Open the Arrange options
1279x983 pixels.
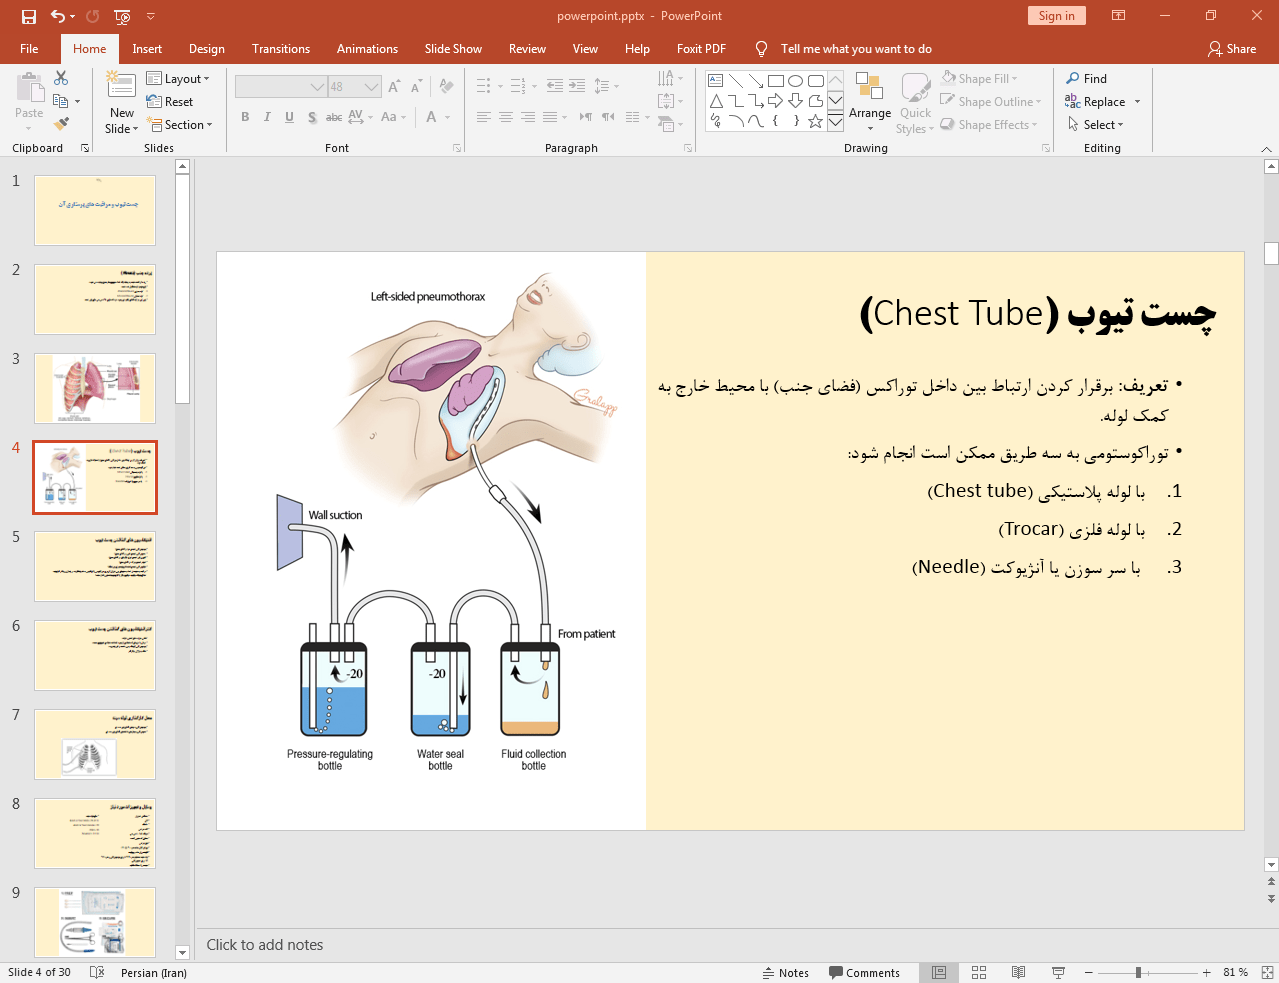(x=870, y=102)
